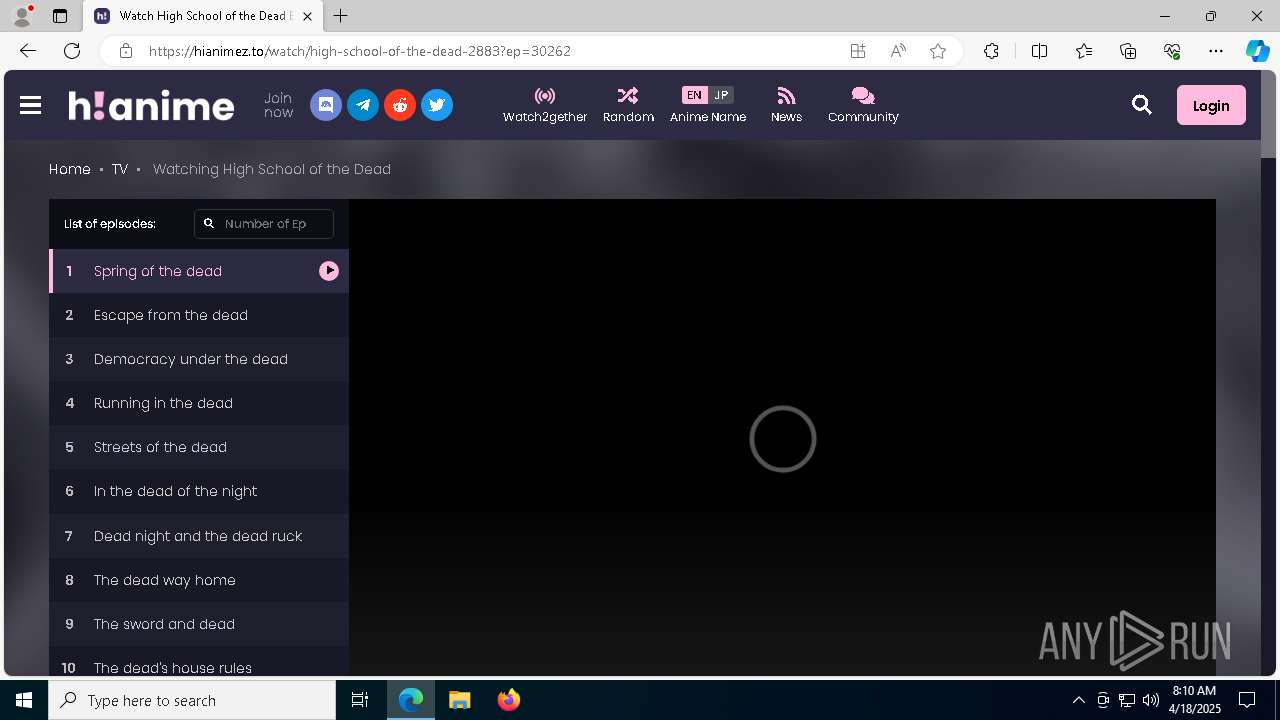This screenshot has width=1280, height=720.
Task: Open the Telegram join link
Action: pyautogui.click(x=363, y=105)
